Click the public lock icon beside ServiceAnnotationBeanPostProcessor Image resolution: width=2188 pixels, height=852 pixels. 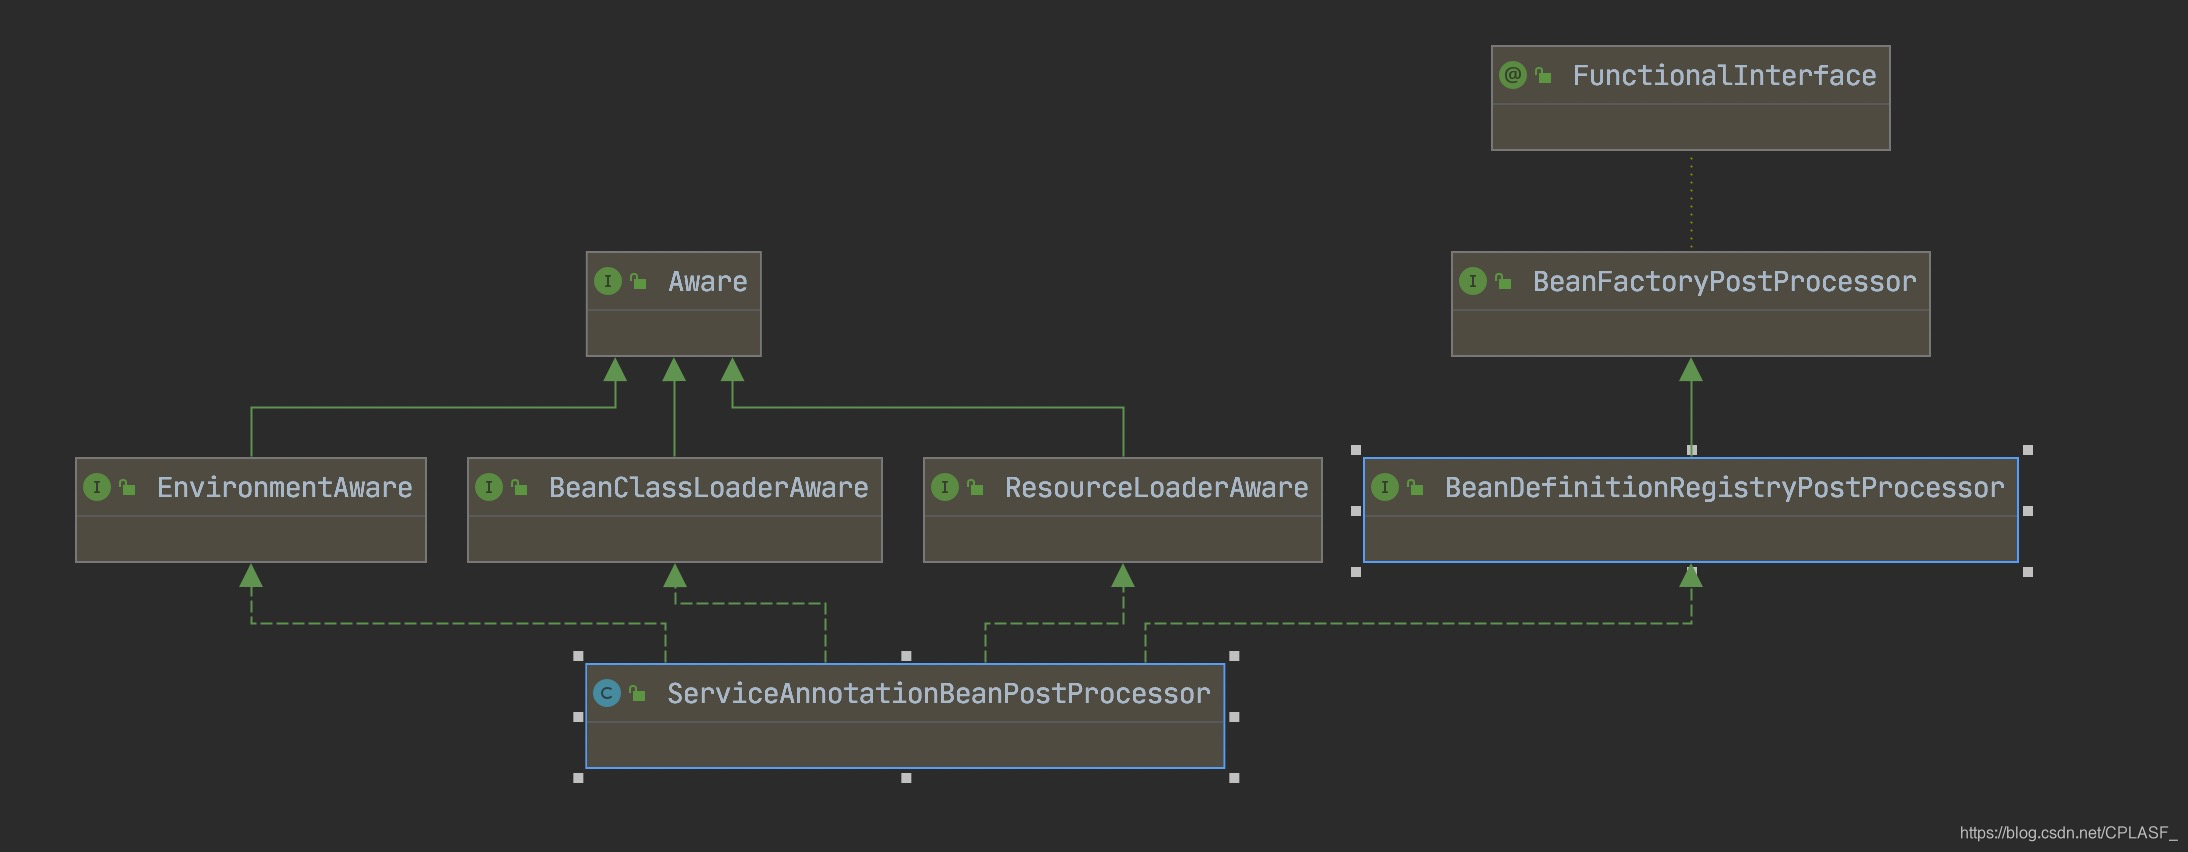click(637, 694)
